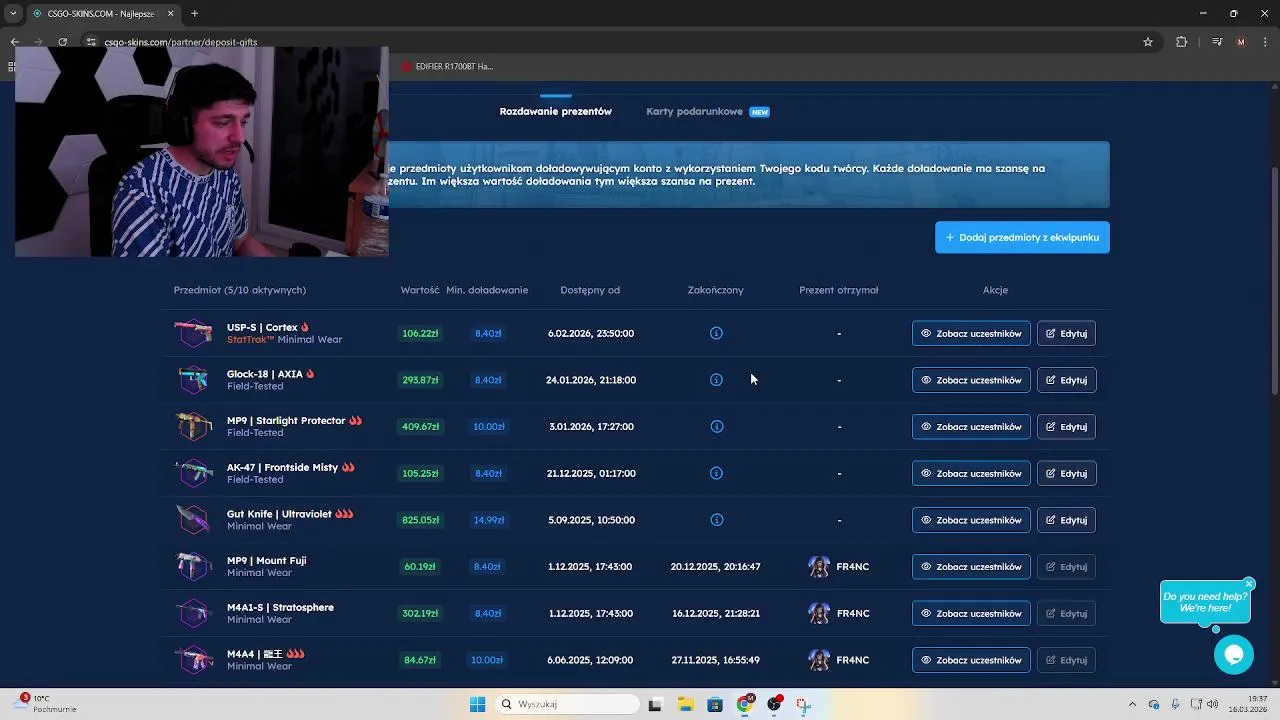The image size is (1280, 720).
Task: Bookmark this page with star icon
Action: click(x=1148, y=42)
